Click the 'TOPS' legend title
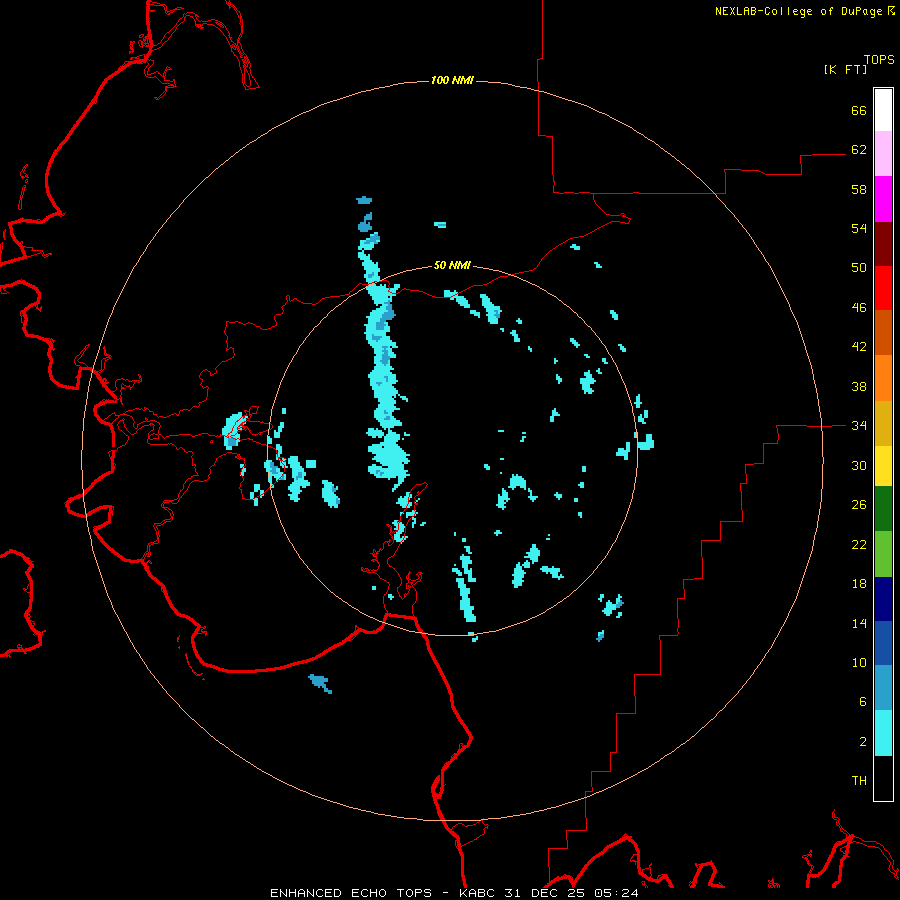The width and height of the screenshot is (900, 900). 879,60
